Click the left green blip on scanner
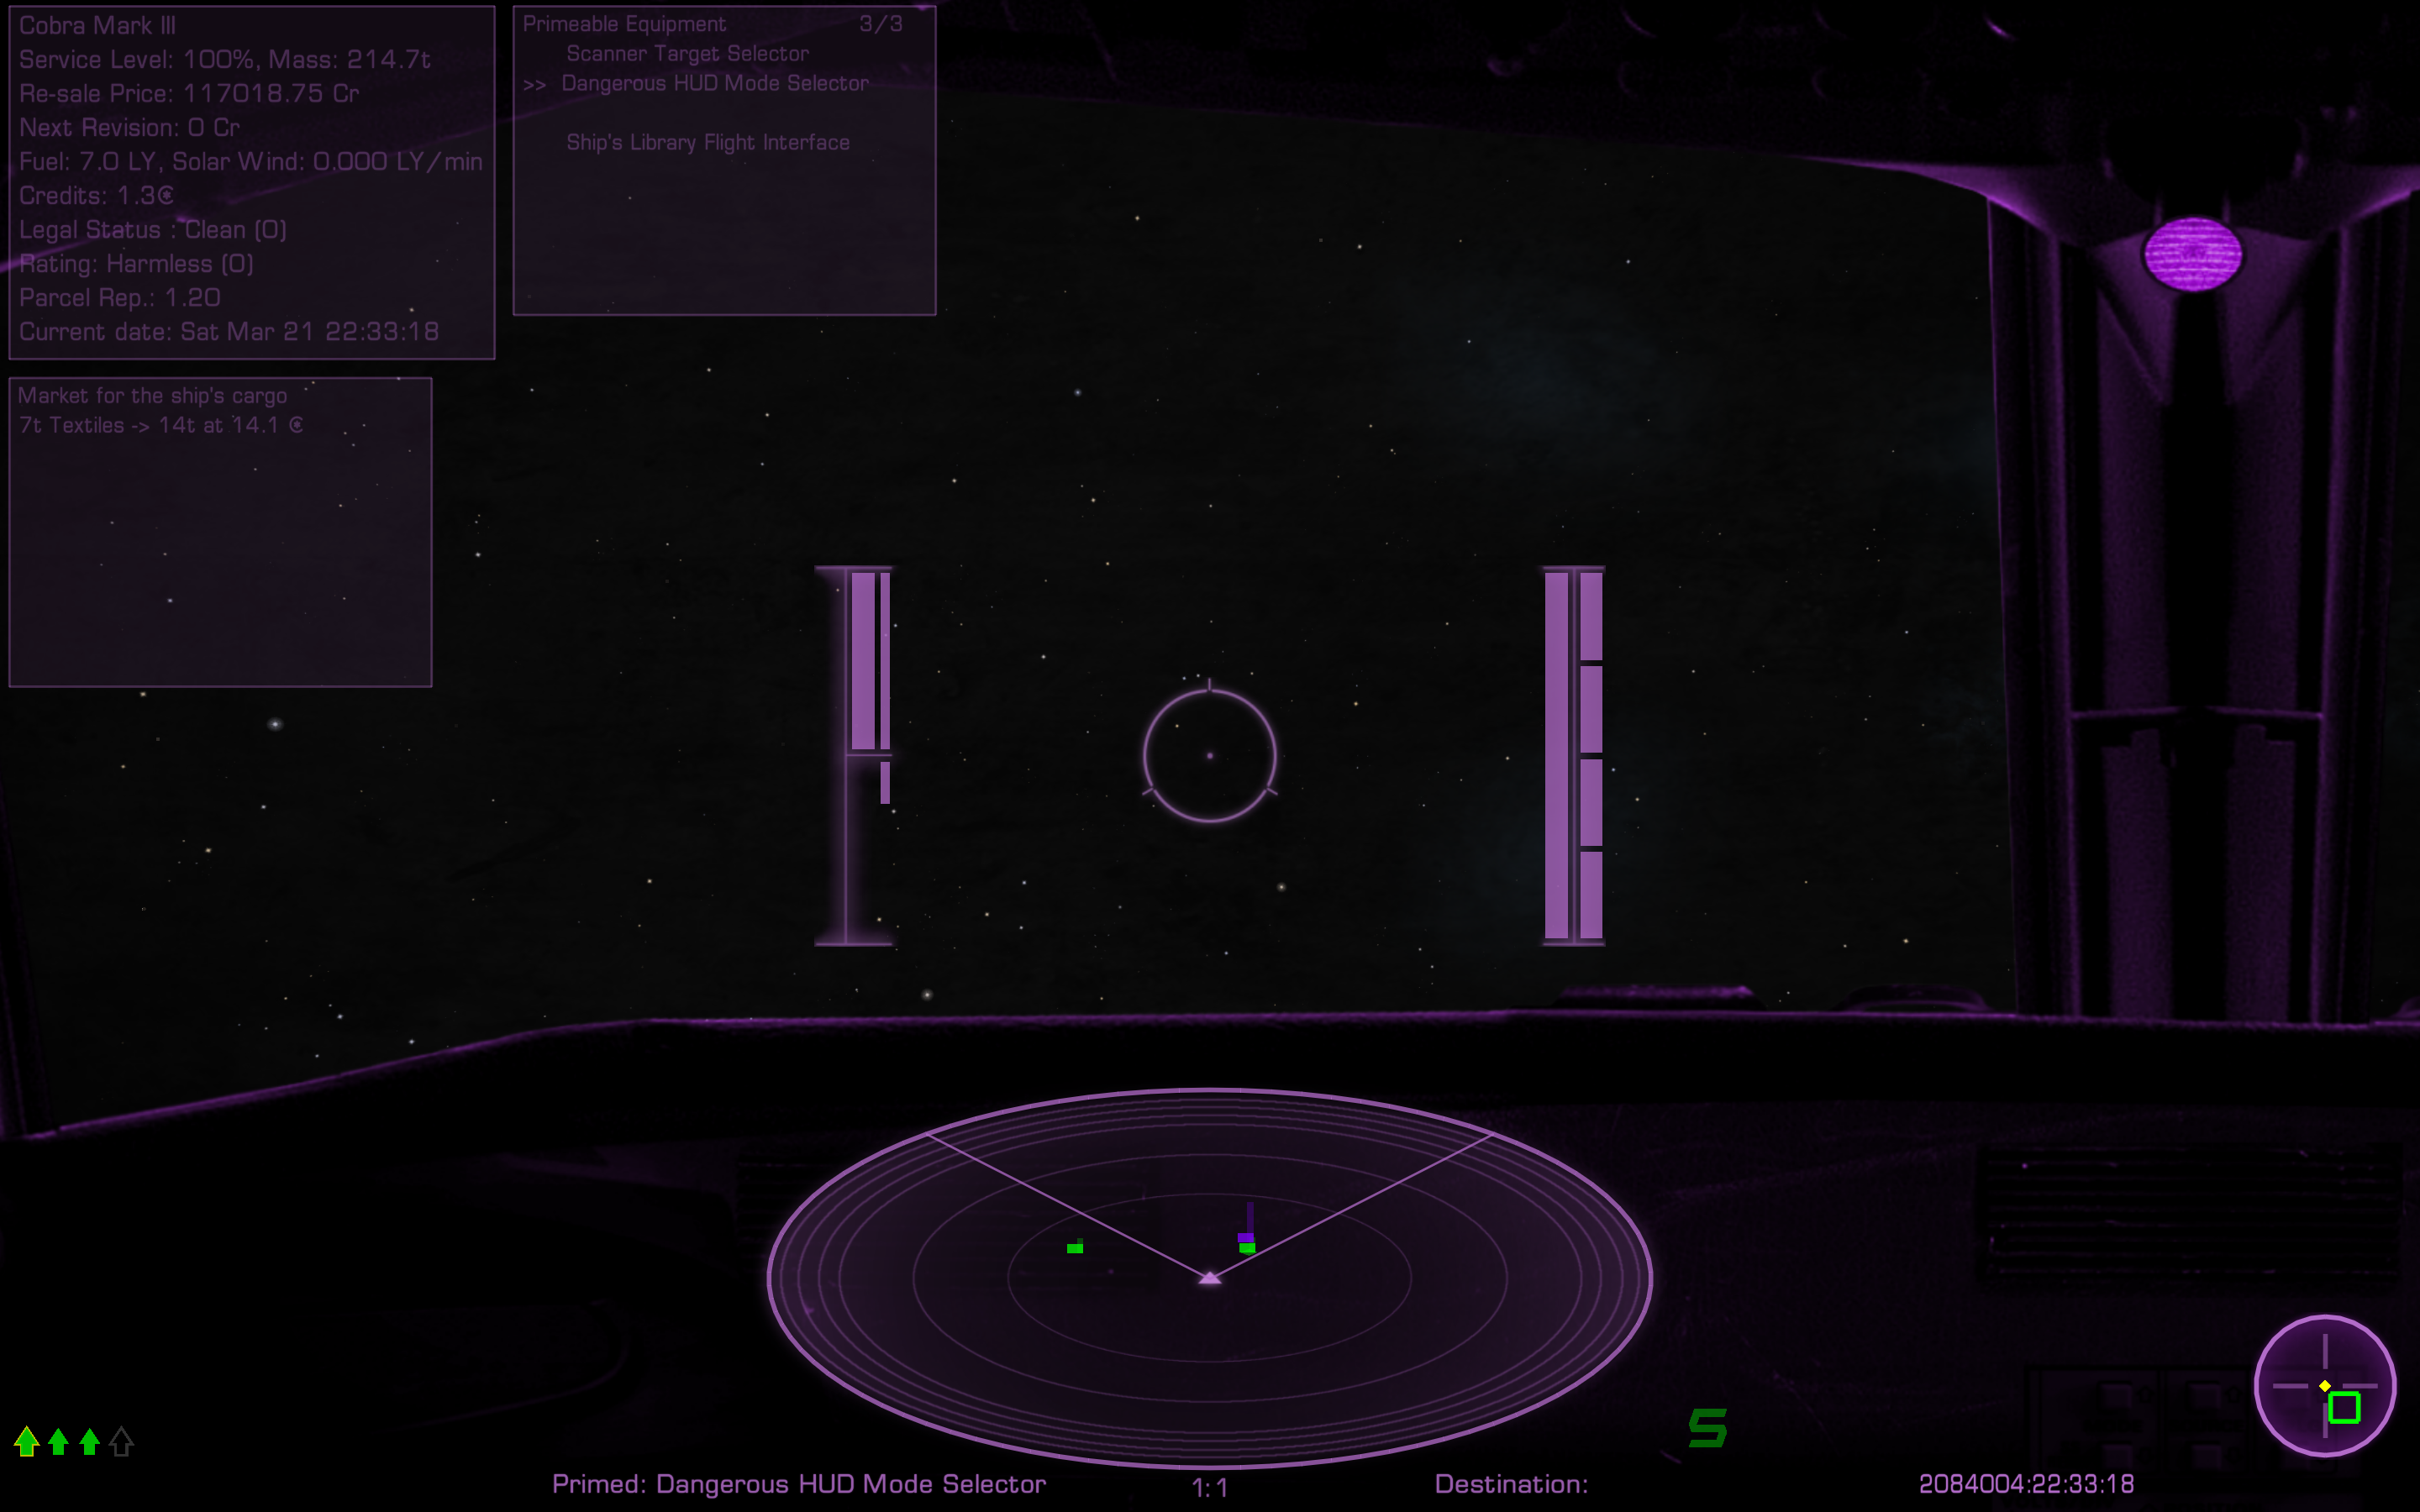This screenshot has height=1512, width=2420. click(1075, 1247)
